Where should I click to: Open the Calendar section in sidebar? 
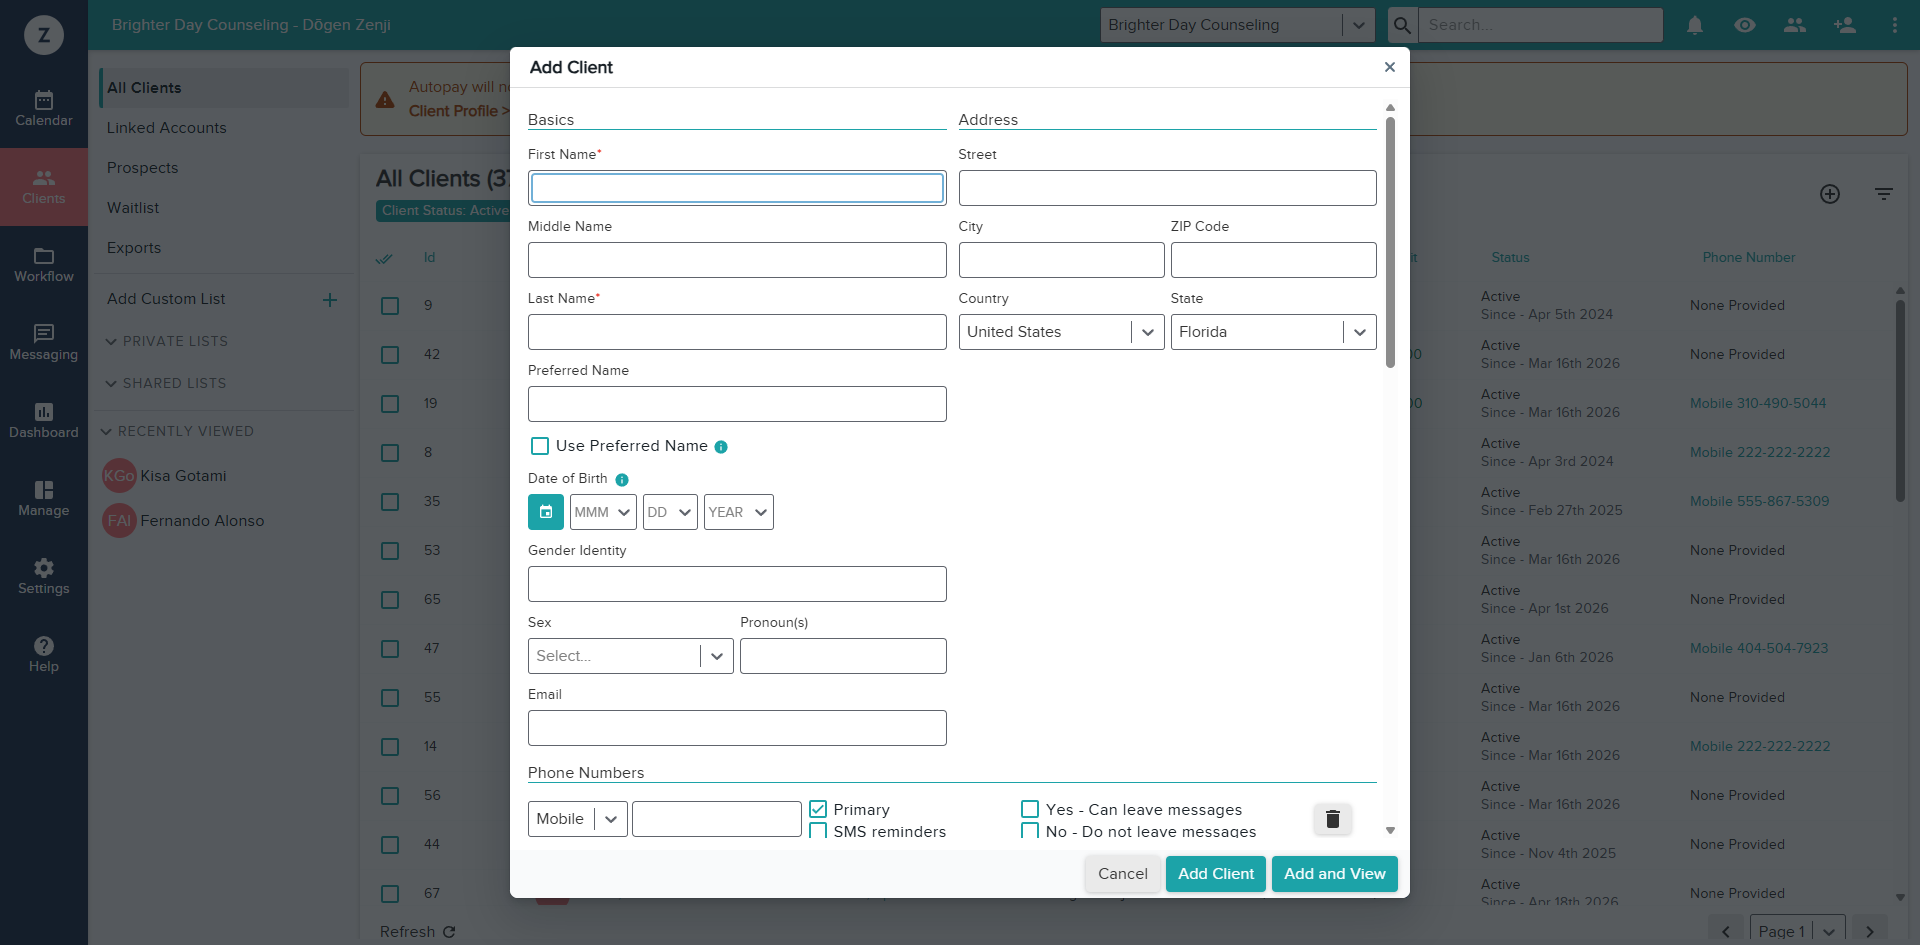[x=44, y=109]
